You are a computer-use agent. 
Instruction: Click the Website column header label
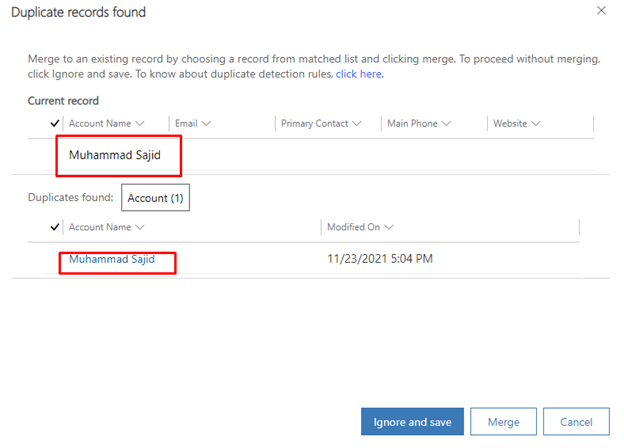click(x=509, y=124)
